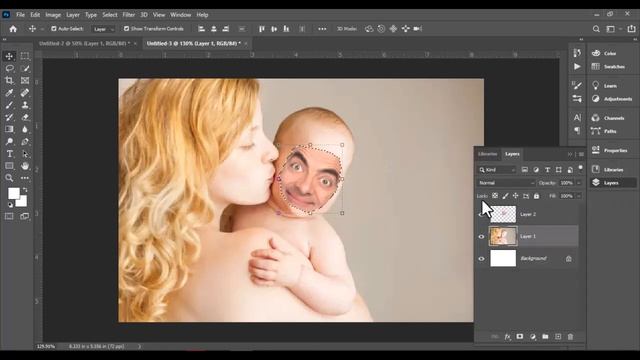Open the Channels panel
The image size is (640, 360).
(x=608, y=118)
